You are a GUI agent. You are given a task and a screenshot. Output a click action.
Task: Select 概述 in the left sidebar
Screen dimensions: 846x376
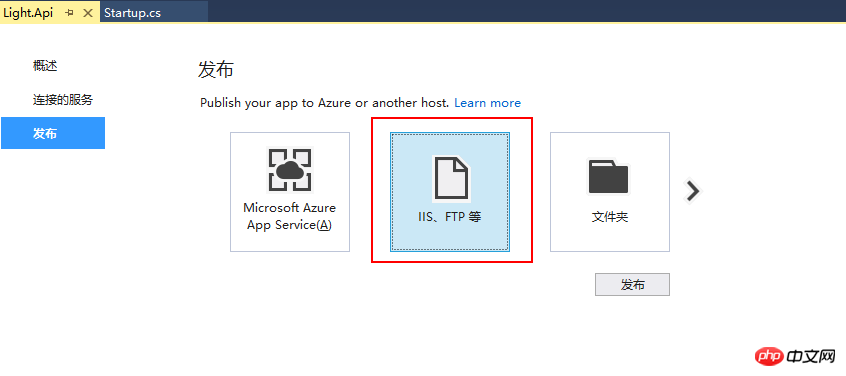pyautogui.click(x=45, y=66)
